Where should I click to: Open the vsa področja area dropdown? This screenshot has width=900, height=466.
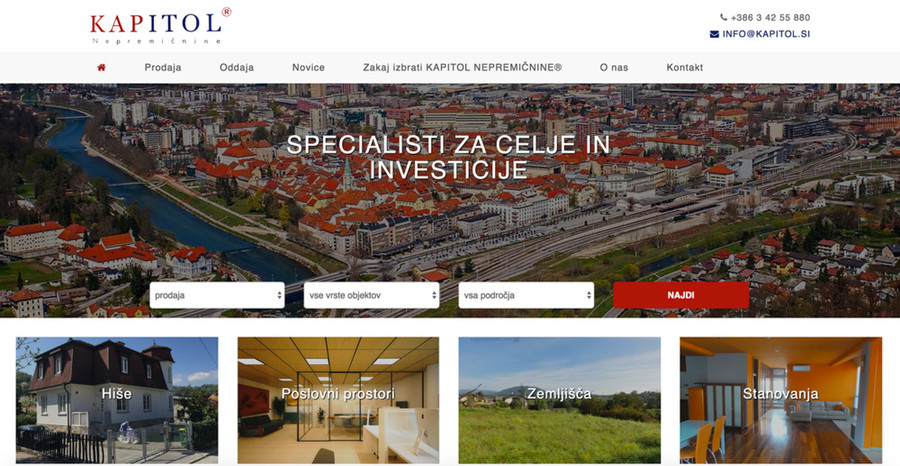(x=526, y=295)
